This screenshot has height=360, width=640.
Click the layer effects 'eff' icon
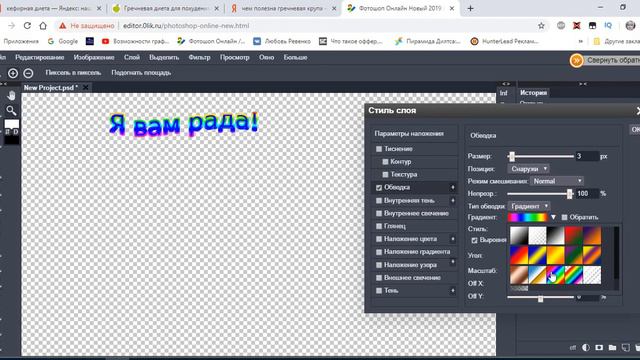click(x=573, y=348)
